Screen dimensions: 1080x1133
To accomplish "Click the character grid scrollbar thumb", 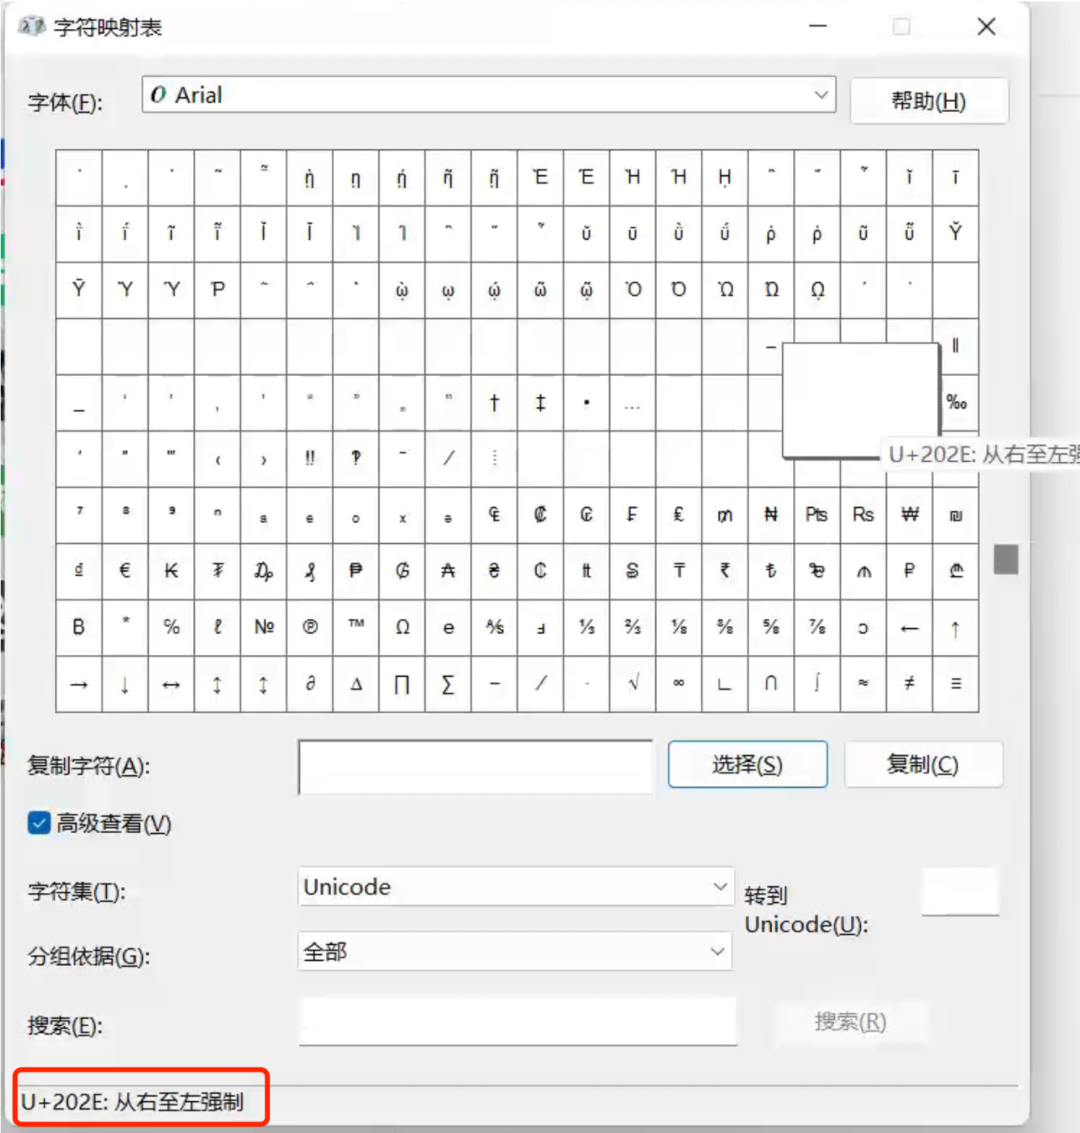I will [1006, 560].
